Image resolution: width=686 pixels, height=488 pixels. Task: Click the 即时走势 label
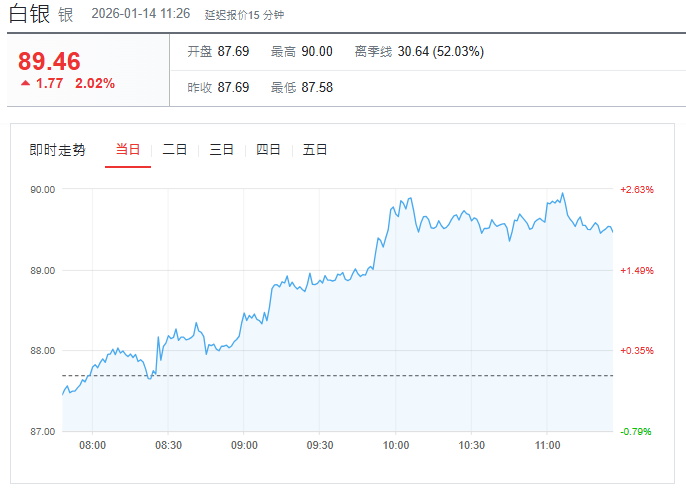[57, 150]
